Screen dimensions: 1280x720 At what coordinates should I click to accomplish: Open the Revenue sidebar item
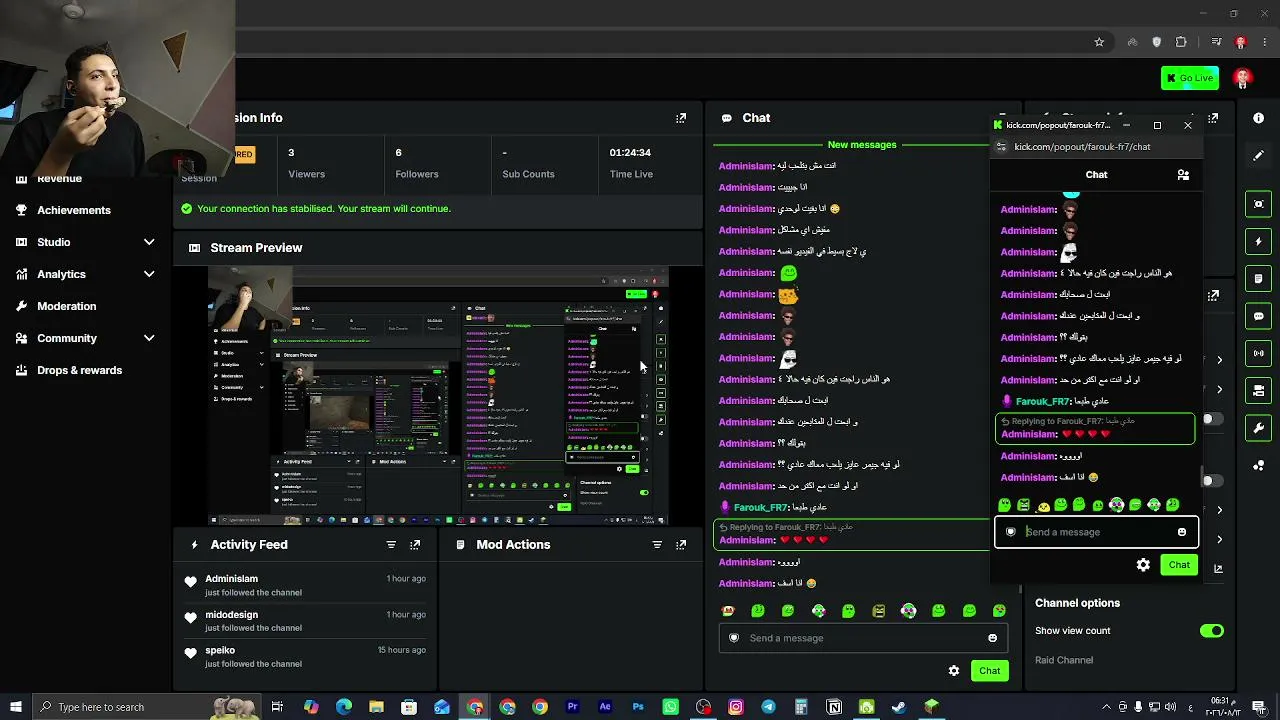pos(60,180)
